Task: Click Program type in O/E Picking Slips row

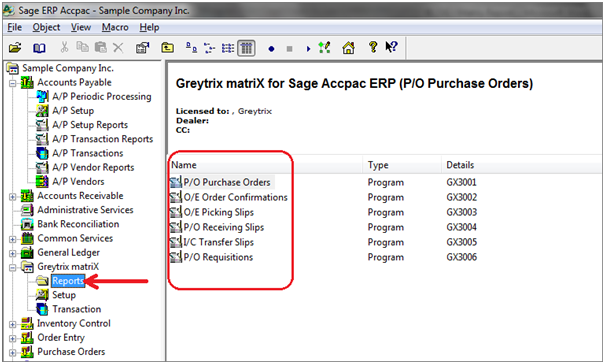Action: coord(385,212)
